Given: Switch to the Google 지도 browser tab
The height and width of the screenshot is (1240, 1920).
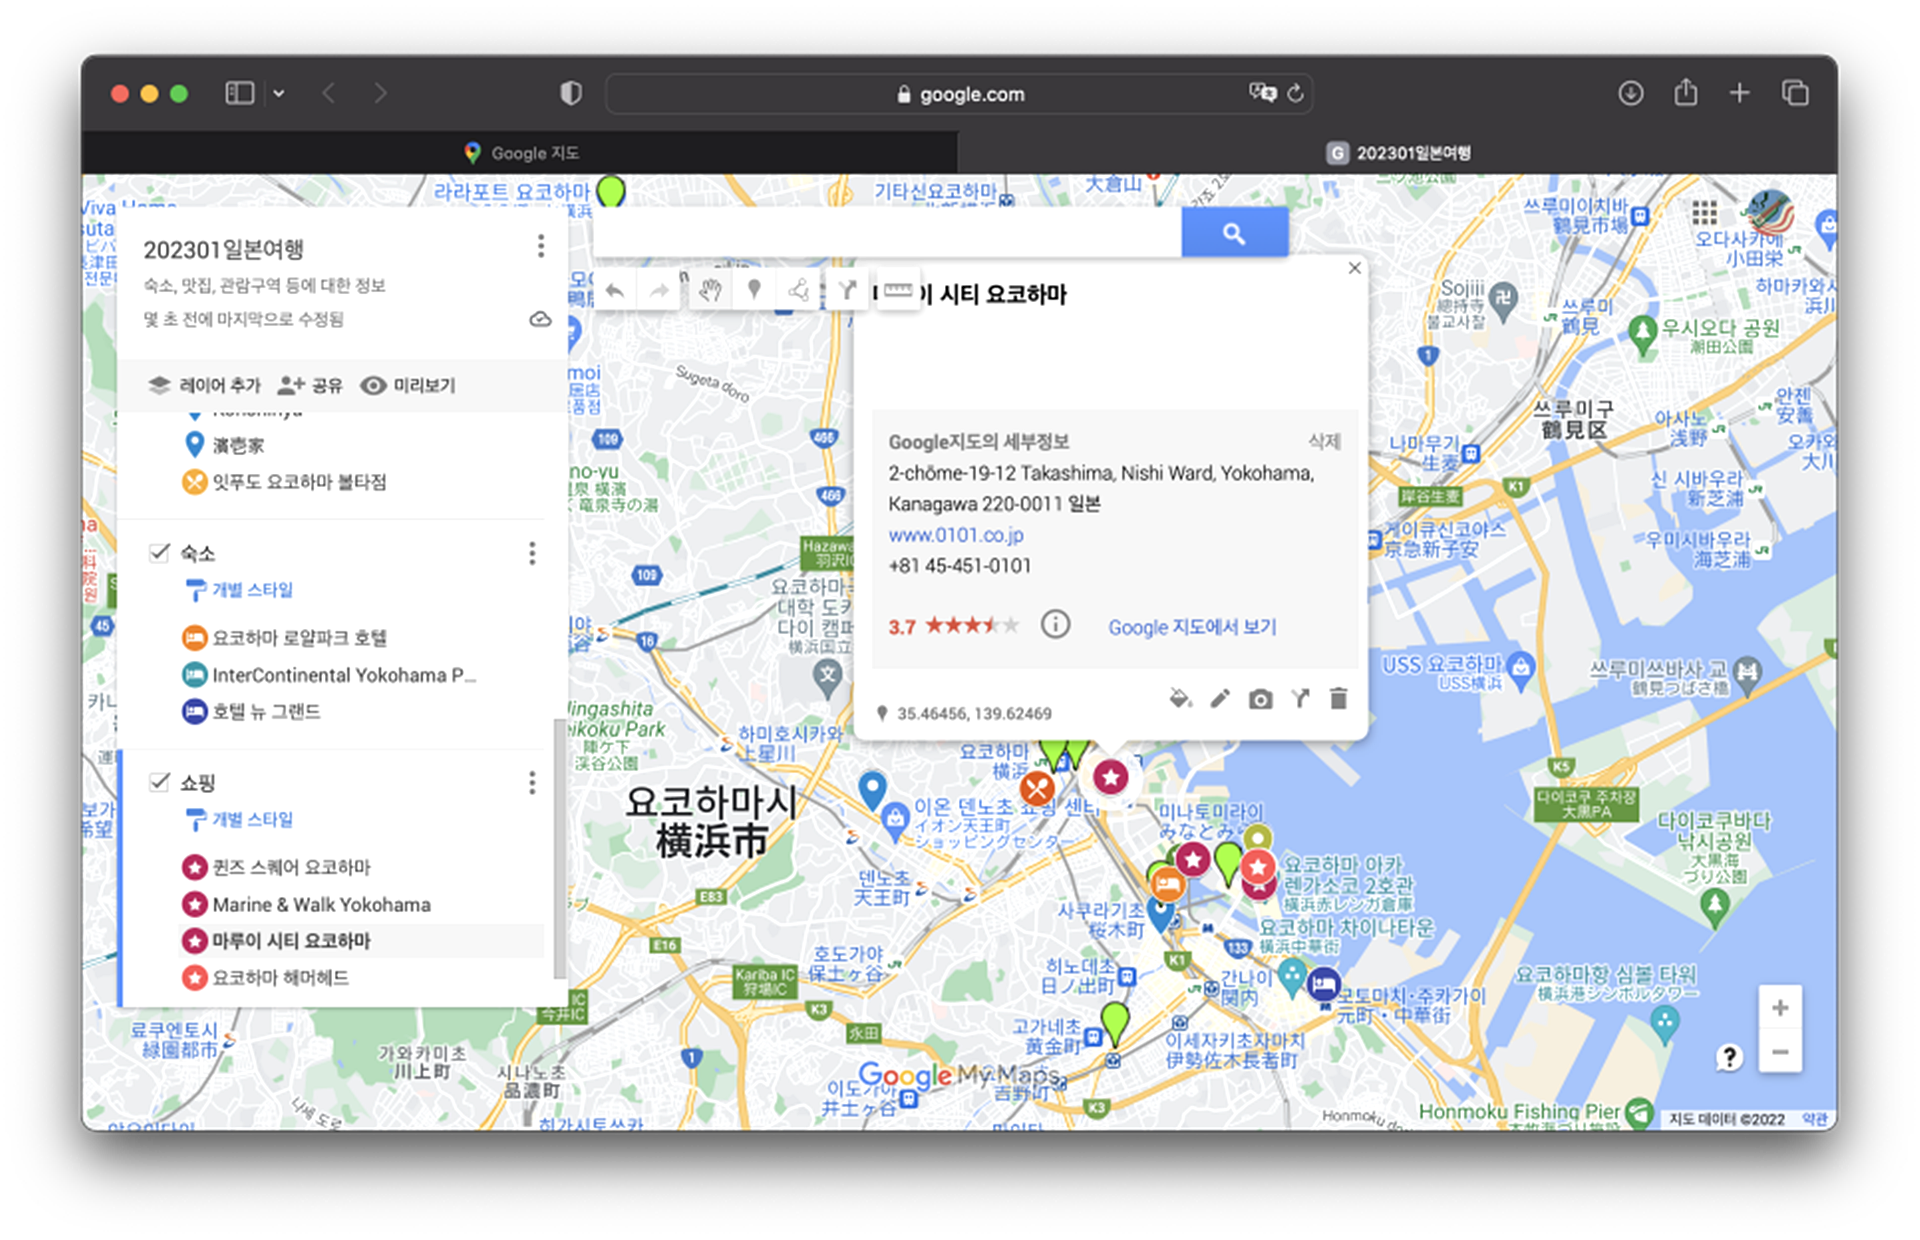Looking at the screenshot, I should 520,152.
